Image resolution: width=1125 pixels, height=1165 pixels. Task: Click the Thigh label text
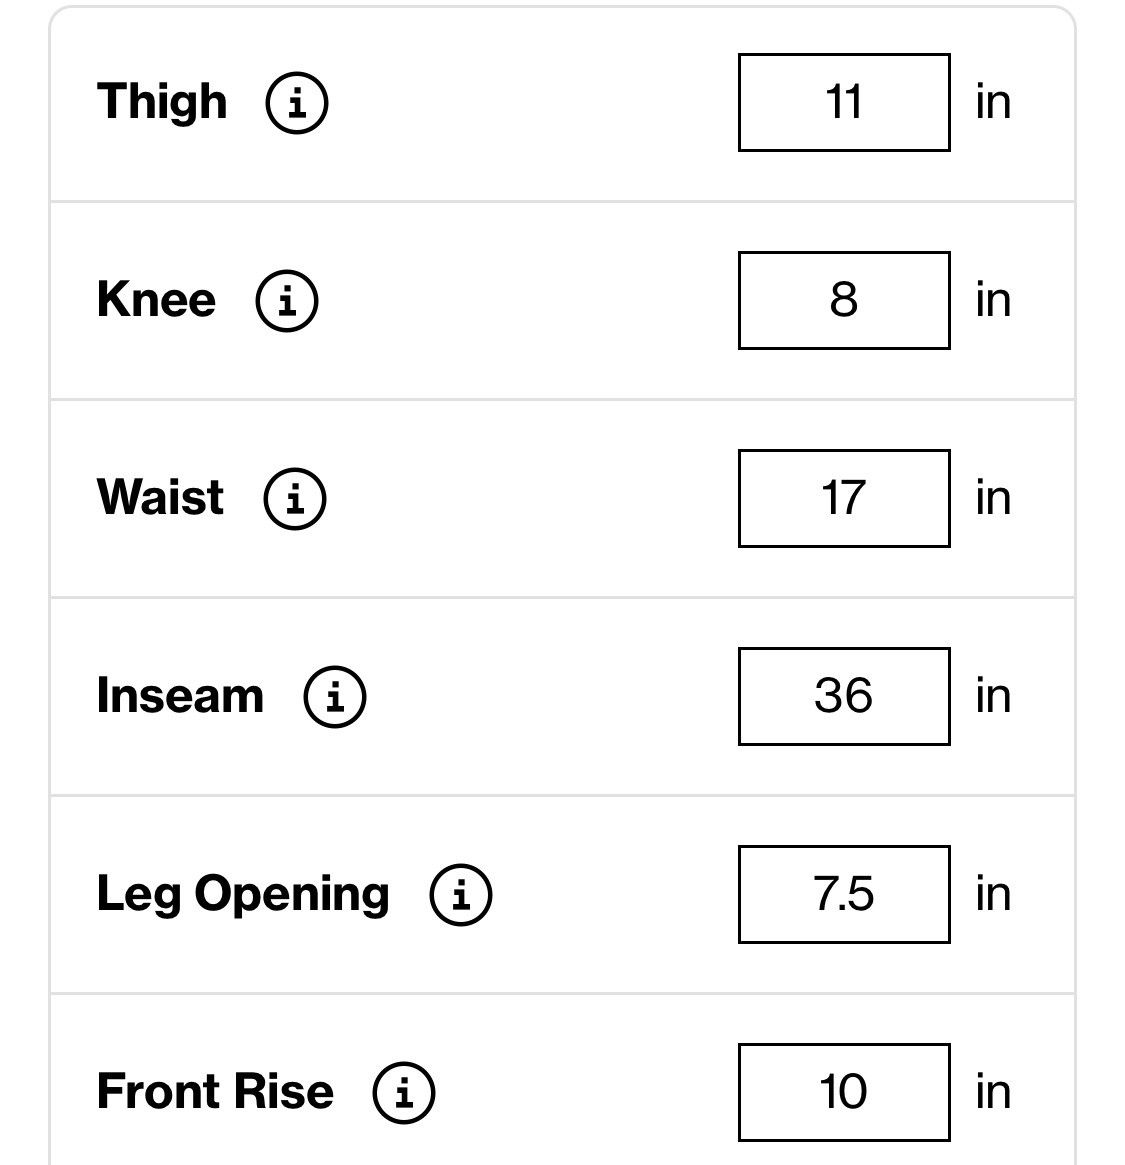162,103
